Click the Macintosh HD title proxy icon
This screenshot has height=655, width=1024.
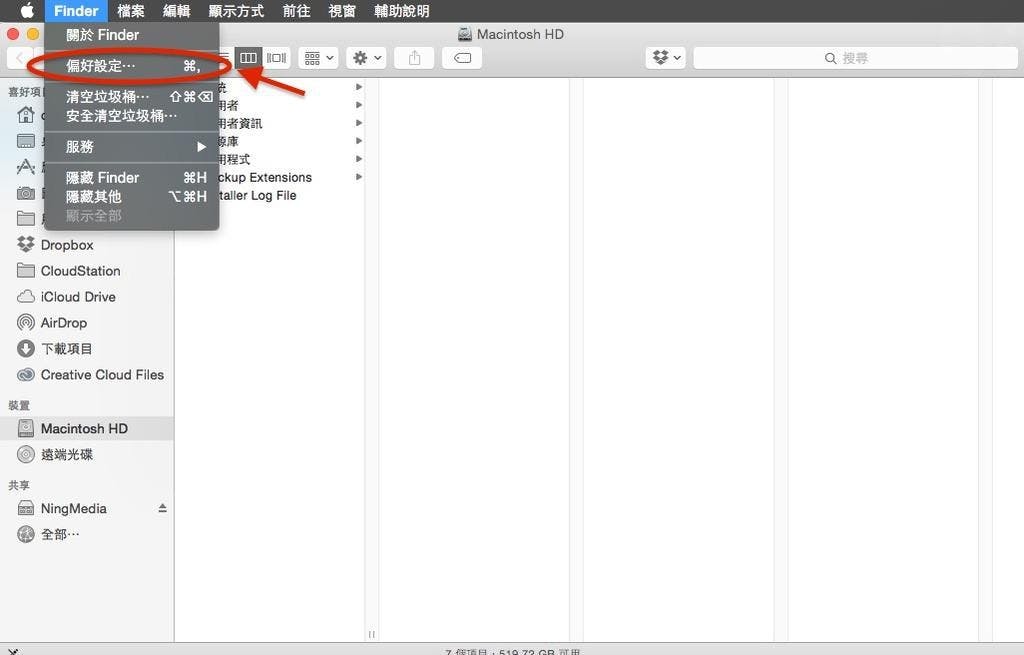[x=464, y=34]
